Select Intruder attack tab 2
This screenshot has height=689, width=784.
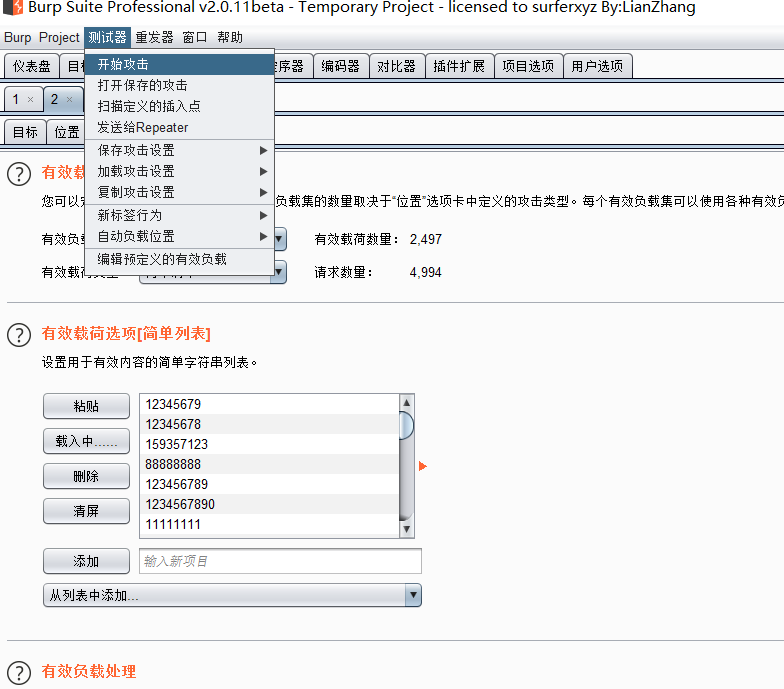click(62, 100)
